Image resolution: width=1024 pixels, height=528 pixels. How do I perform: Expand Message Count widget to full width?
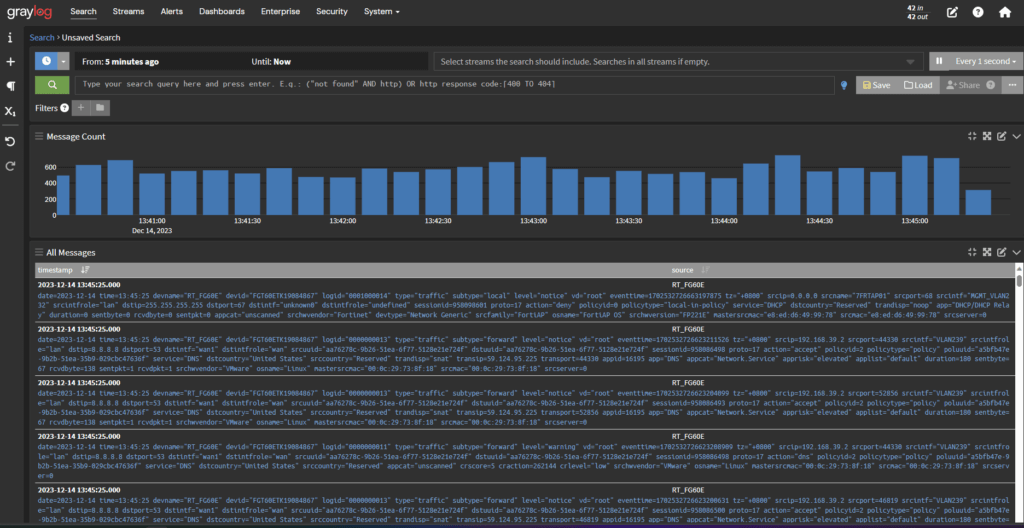(x=987, y=136)
